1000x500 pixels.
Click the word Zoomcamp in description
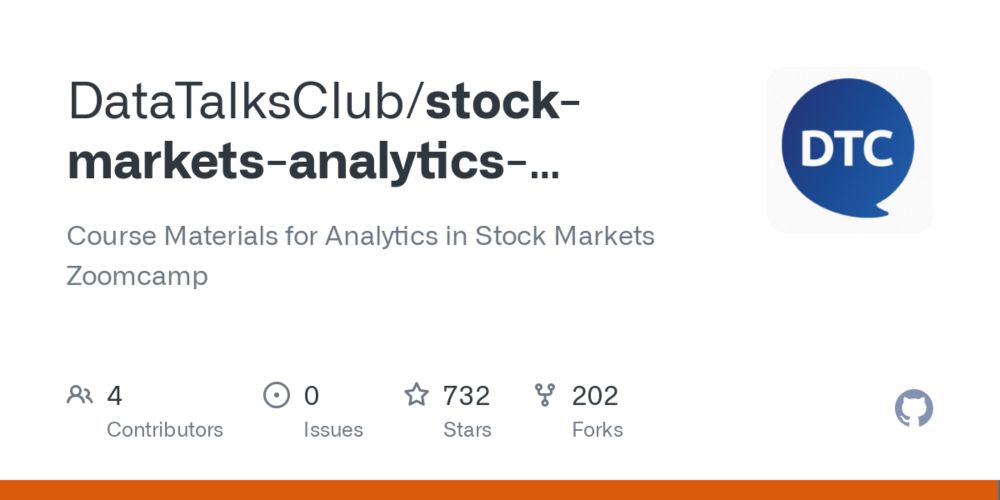(x=137, y=277)
